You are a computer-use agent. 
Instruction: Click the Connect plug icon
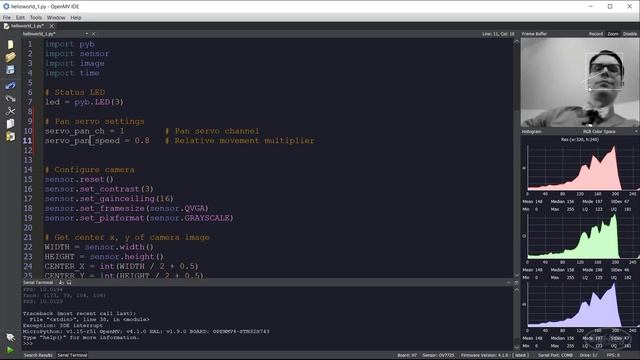(x=10, y=337)
